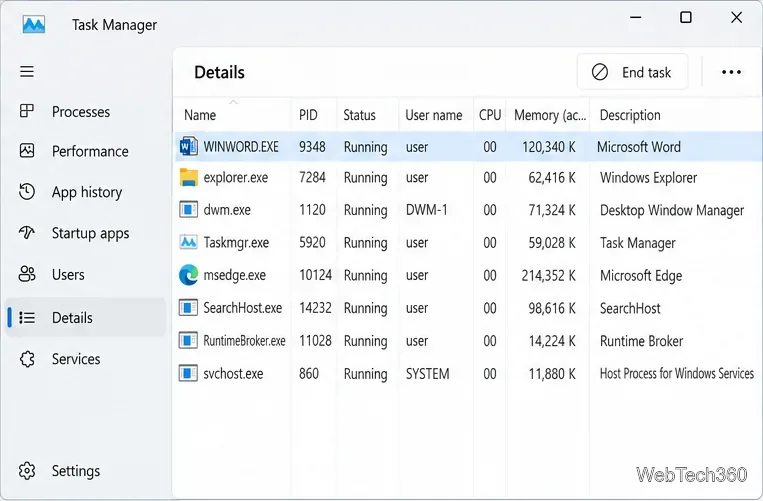The image size is (763, 501).
Task: Click the Runtime Broker description cell
Action: point(641,341)
